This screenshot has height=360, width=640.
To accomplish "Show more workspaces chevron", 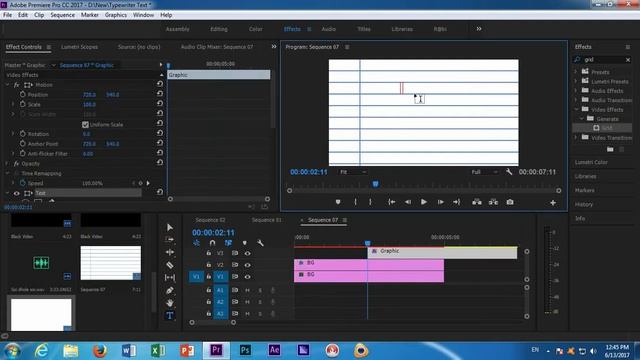I will pos(479,29).
